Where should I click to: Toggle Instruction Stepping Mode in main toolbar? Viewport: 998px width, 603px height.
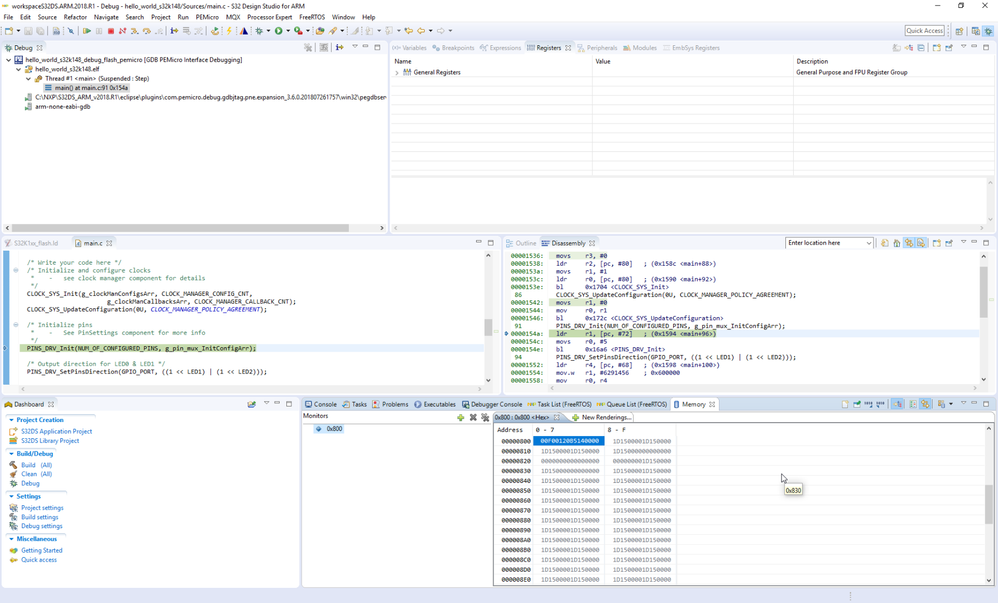point(174,31)
